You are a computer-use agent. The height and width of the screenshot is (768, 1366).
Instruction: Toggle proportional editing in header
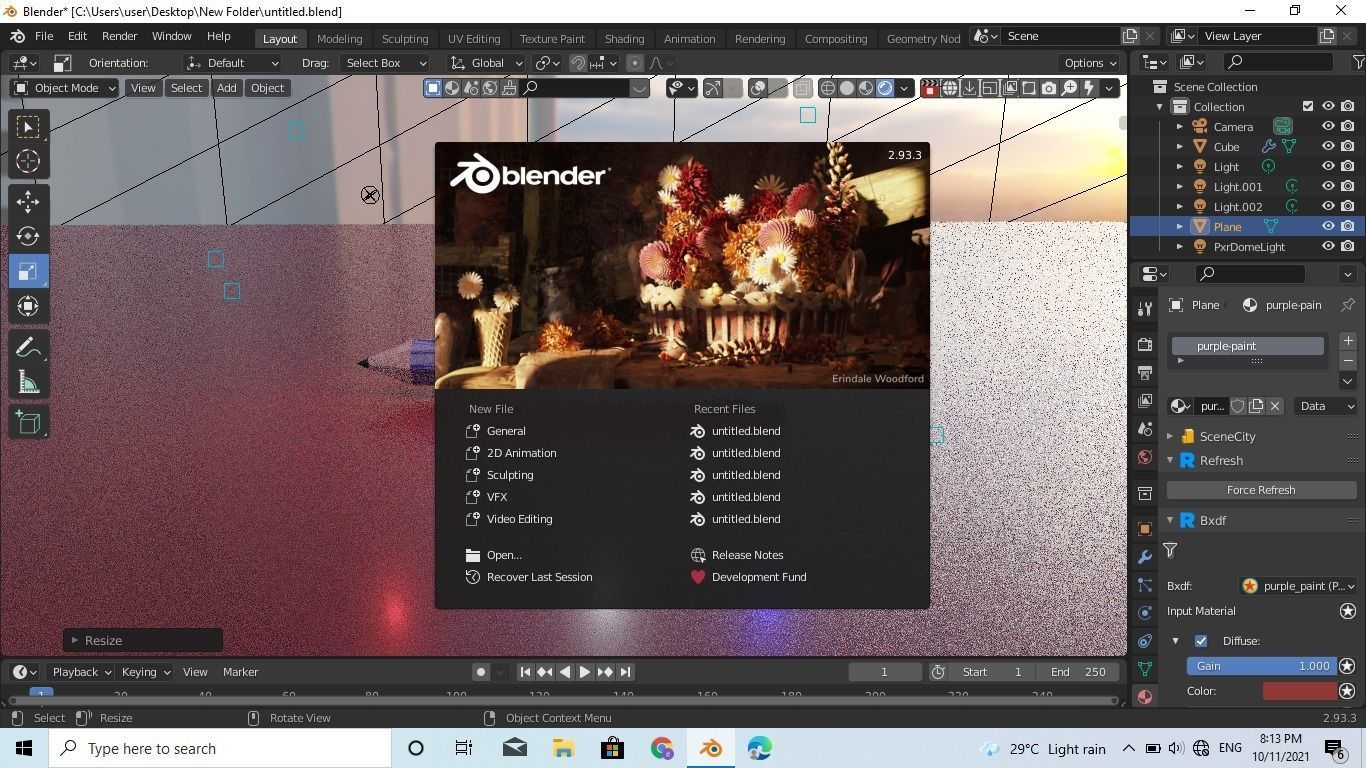click(x=634, y=63)
